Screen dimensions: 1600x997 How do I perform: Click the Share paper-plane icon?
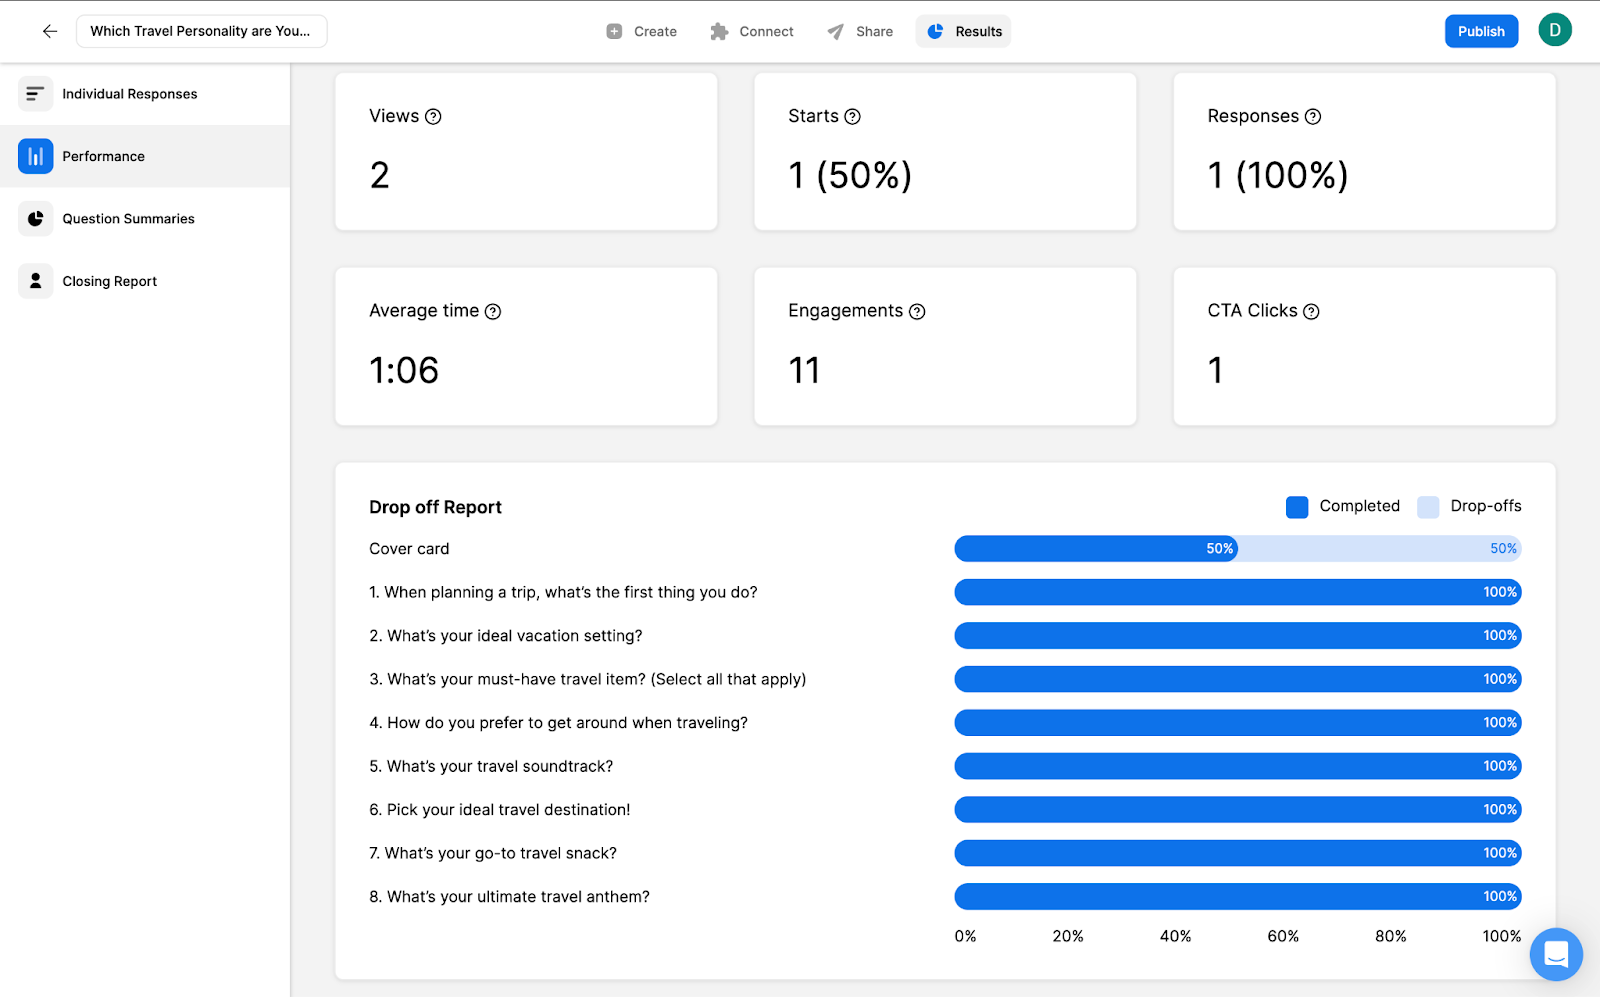[834, 31]
